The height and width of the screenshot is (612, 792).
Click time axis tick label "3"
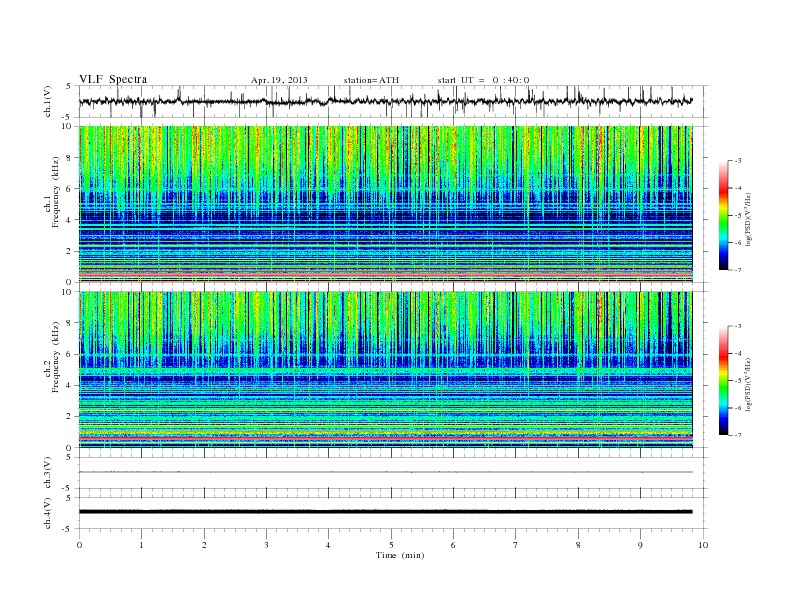point(266,545)
